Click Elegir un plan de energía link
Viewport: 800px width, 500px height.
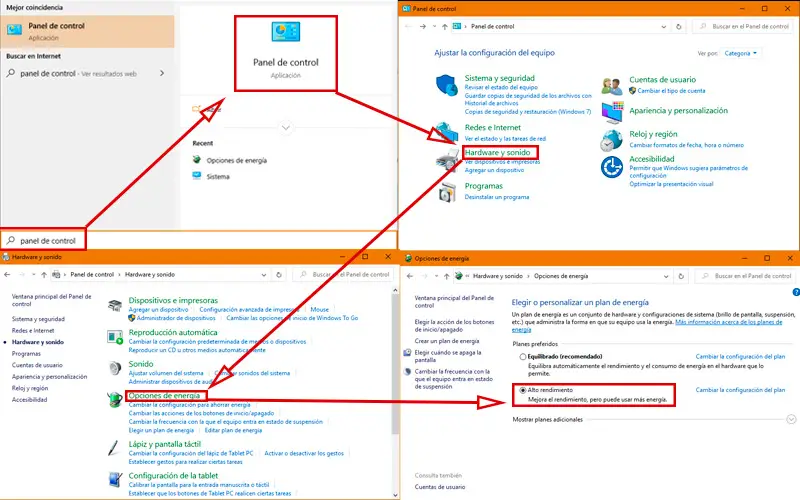[x=161, y=430]
